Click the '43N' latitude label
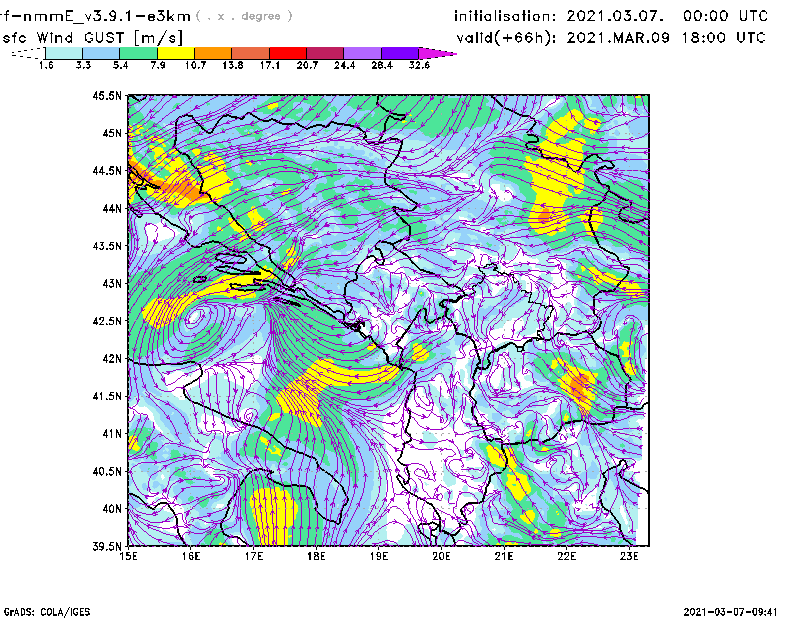 (x=112, y=283)
